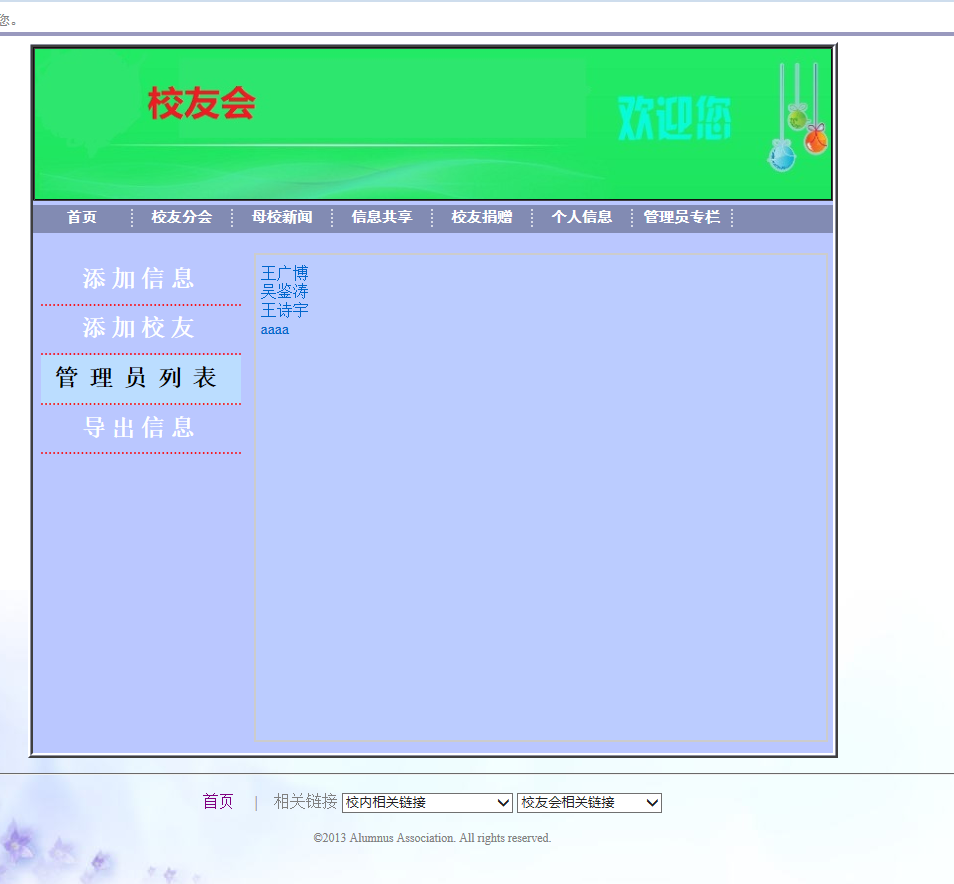The image size is (954, 884).
Task: Open the footer 首页 link
Action: tap(217, 800)
